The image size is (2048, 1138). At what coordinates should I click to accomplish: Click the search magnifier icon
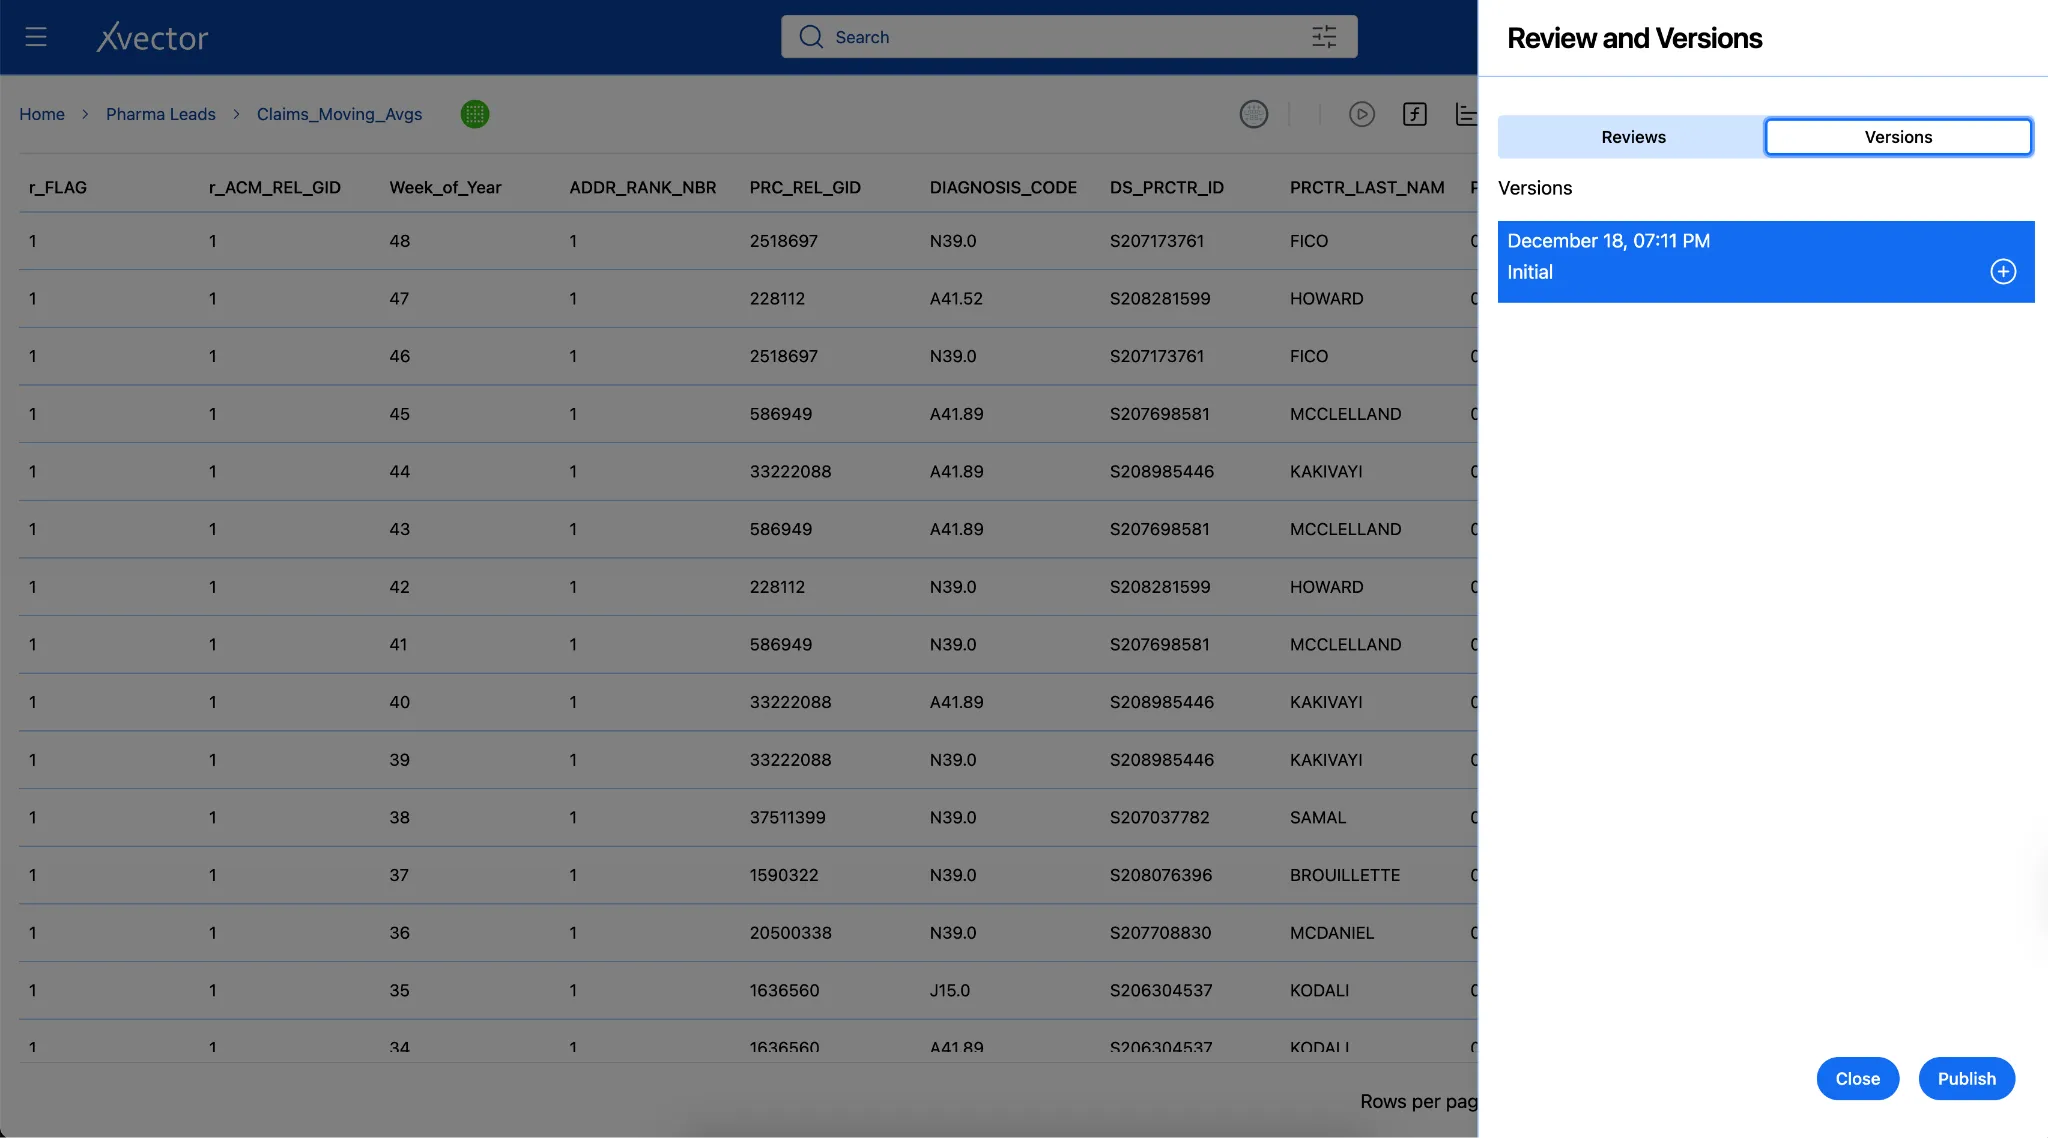pos(811,37)
